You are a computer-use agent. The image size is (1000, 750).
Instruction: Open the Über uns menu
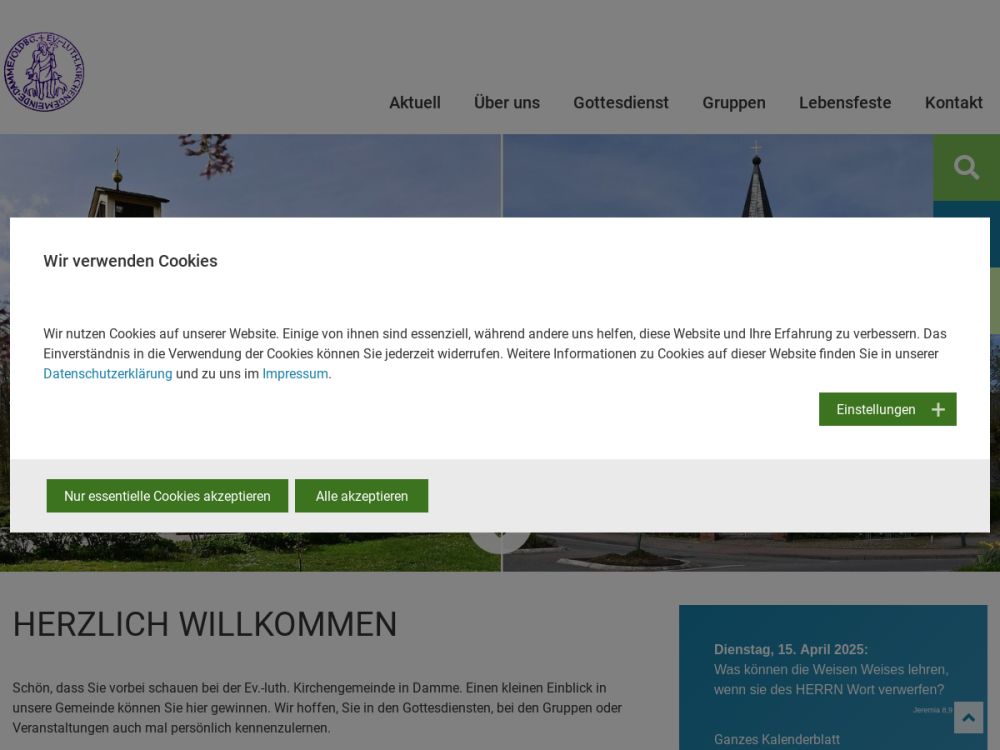(x=507, y=103)
